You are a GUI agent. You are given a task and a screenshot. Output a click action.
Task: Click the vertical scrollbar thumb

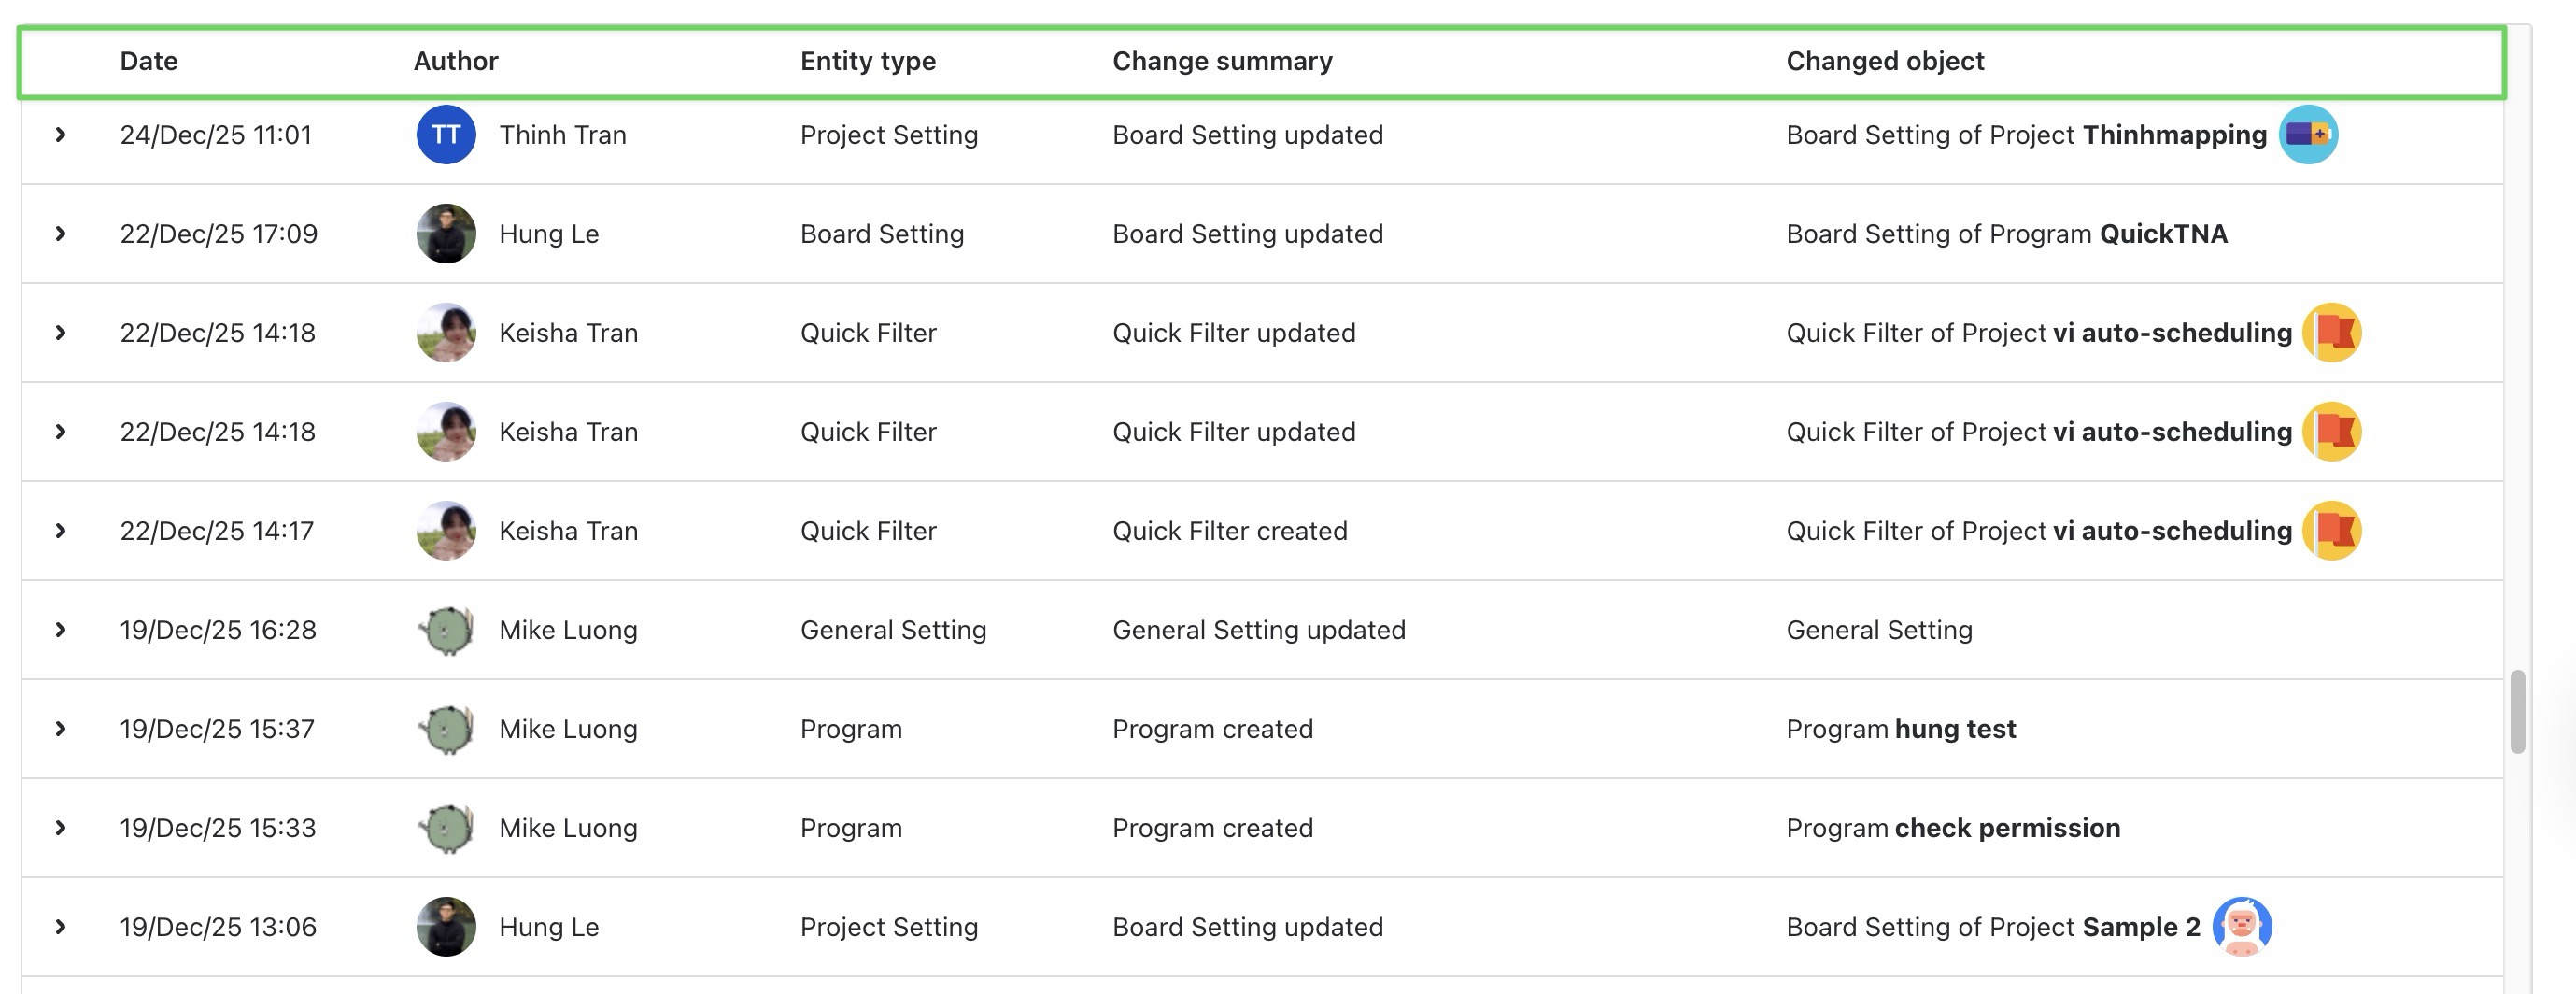[2517, 711]
